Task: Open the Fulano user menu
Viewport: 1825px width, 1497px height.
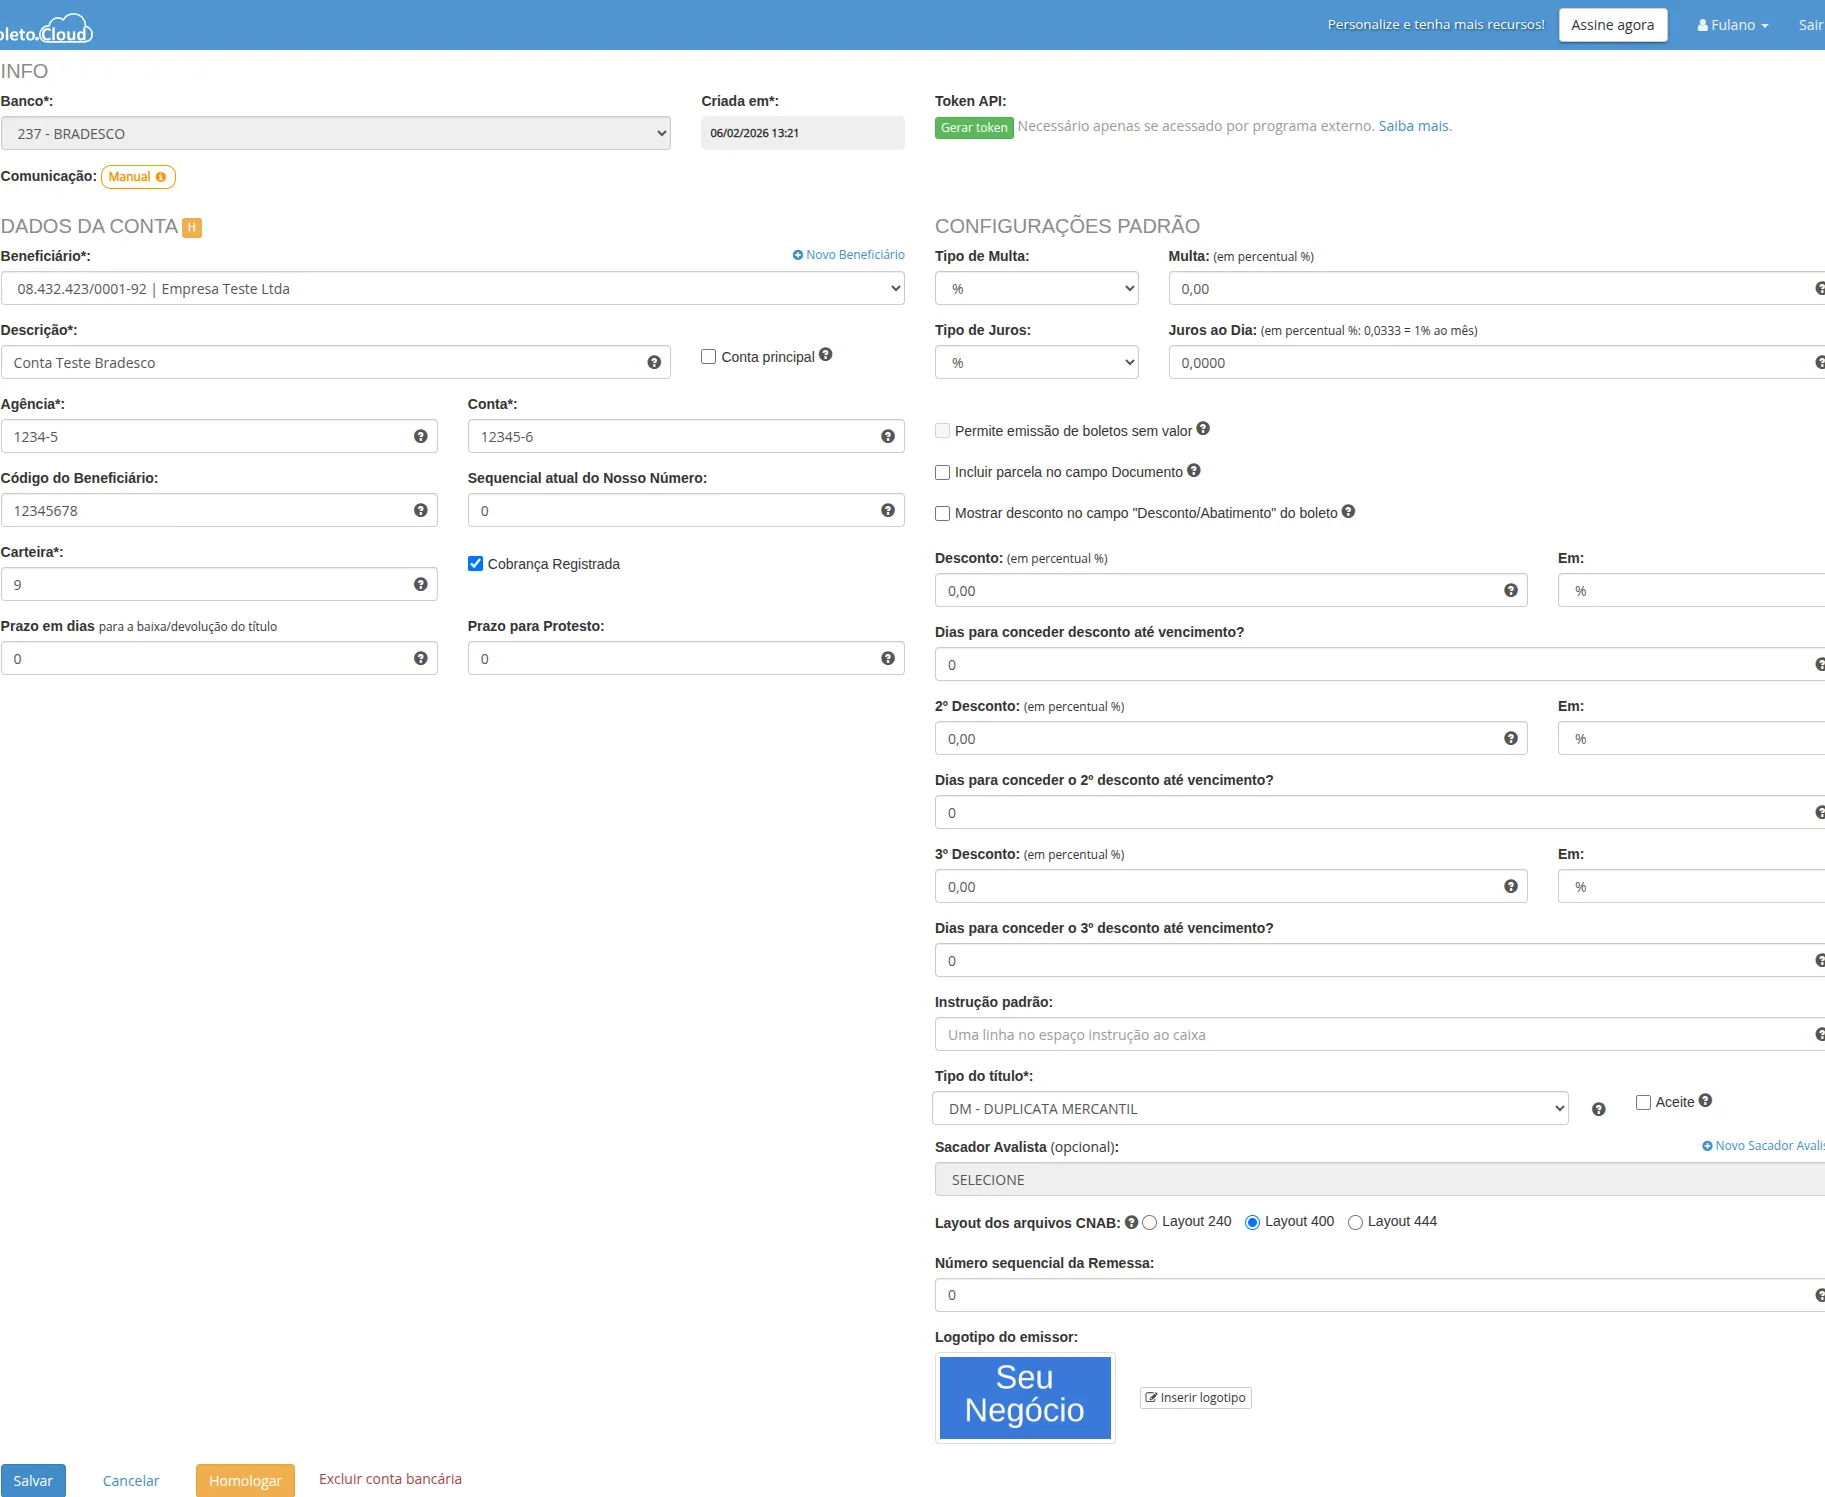Action: (x=1732, y=25)
